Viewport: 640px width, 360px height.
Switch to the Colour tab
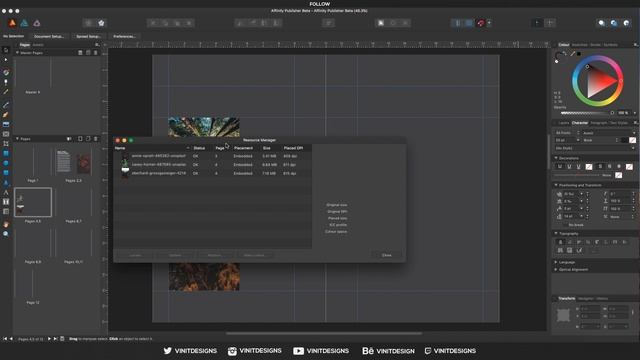564,45
